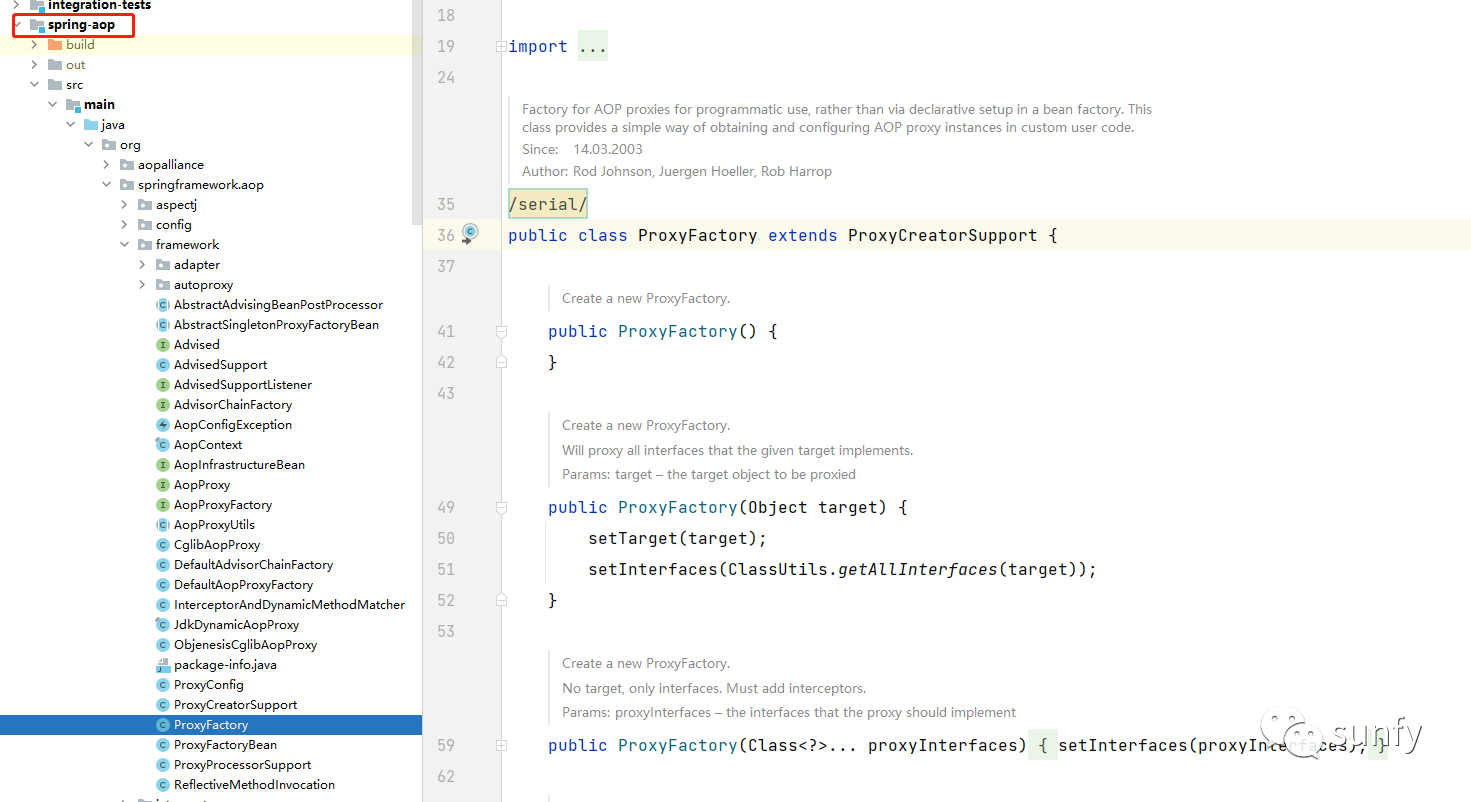Expand the config package

pyautogui.click(x=125, y=225)
